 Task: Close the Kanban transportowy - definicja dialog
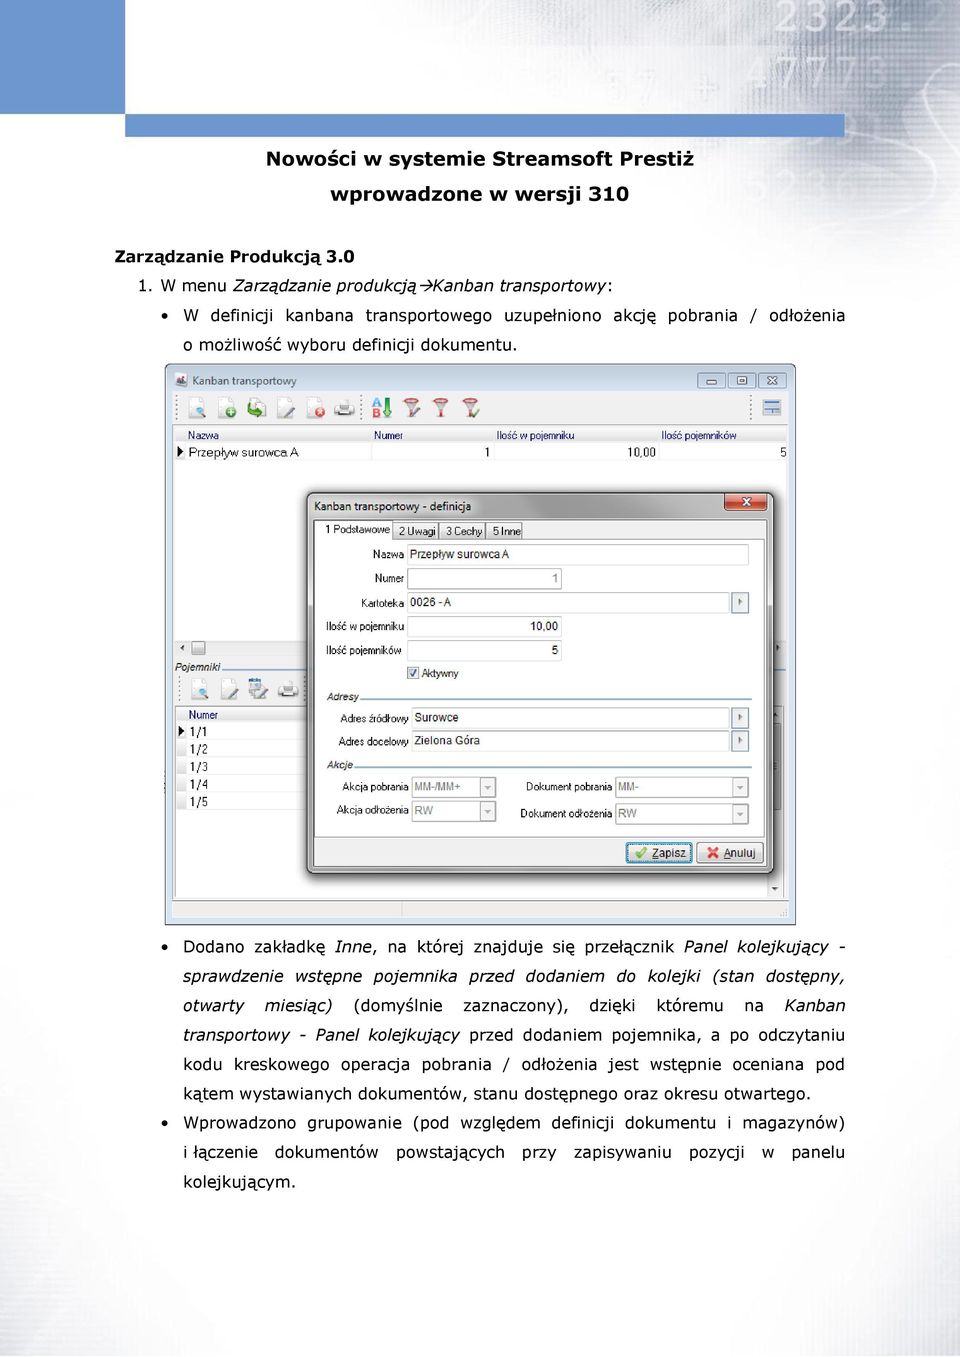click(x=746, y=502)
